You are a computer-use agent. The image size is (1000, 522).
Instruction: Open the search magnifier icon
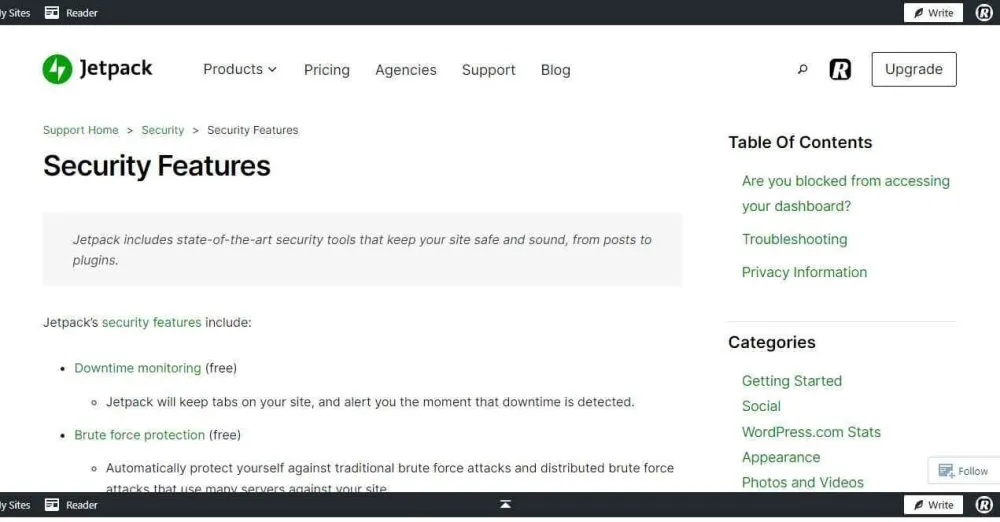tap(802, 70)
